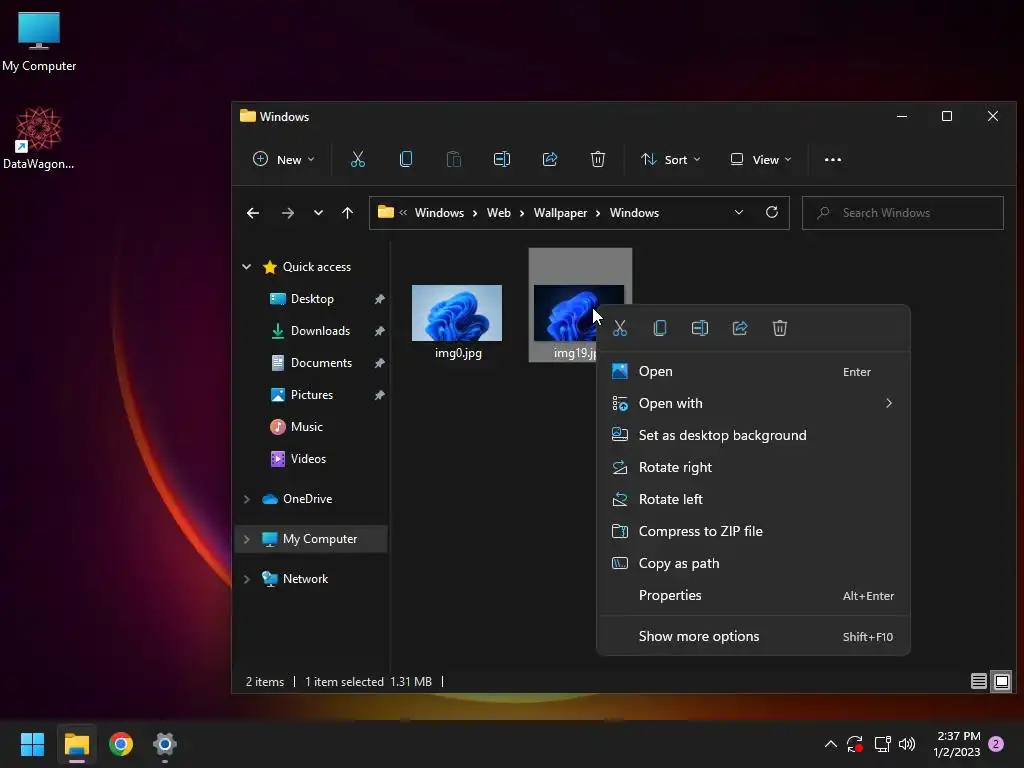The height and width of the screenshot is (768, 1024).
Task: Click Show more options
Action: coord(754,636)
